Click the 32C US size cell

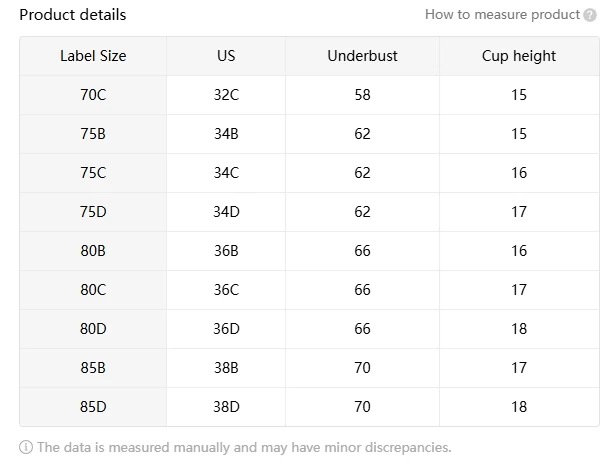(x=226, y=95)
